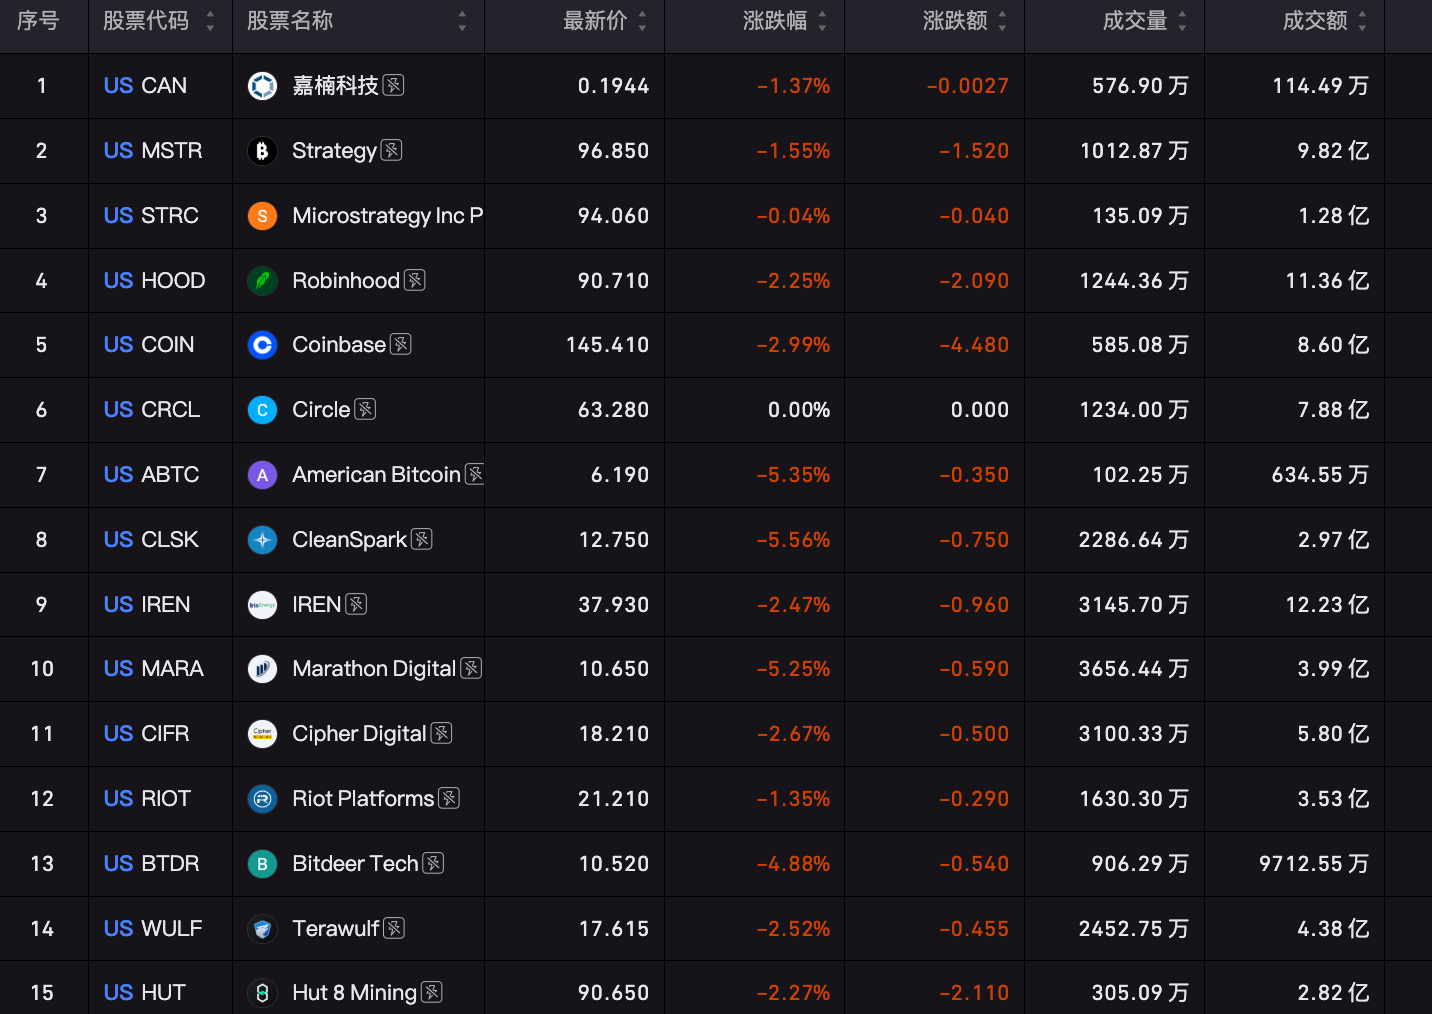Open American Bitcoin stock name
This screenshot has height=1014, width=1432.
pyautogui.click(x=376, y=475)
